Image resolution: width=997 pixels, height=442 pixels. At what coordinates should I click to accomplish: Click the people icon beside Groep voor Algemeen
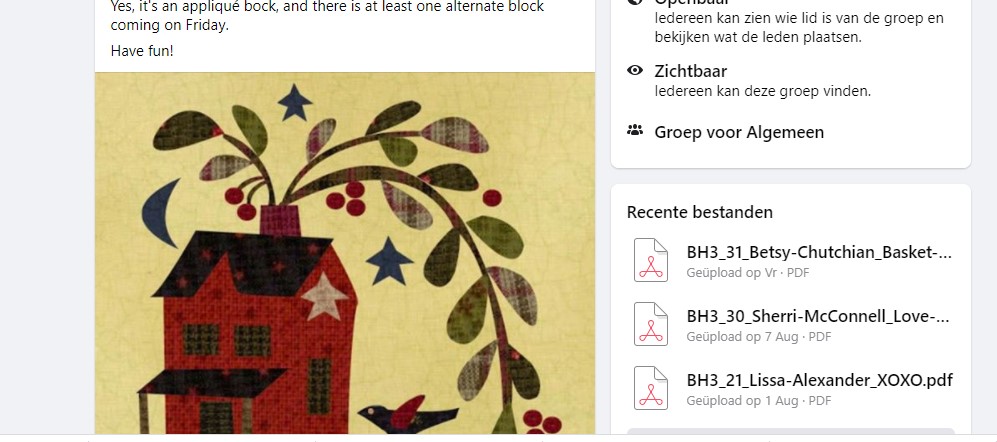coord(635,131)
